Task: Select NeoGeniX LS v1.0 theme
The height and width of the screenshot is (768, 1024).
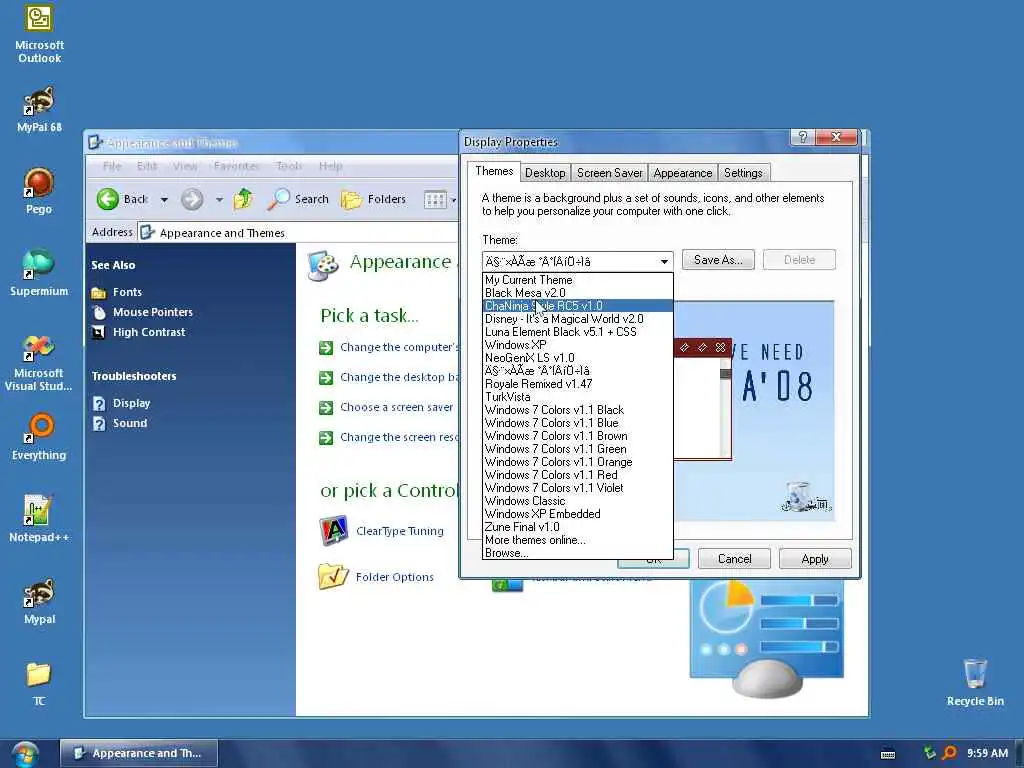Action: [577, 358]
